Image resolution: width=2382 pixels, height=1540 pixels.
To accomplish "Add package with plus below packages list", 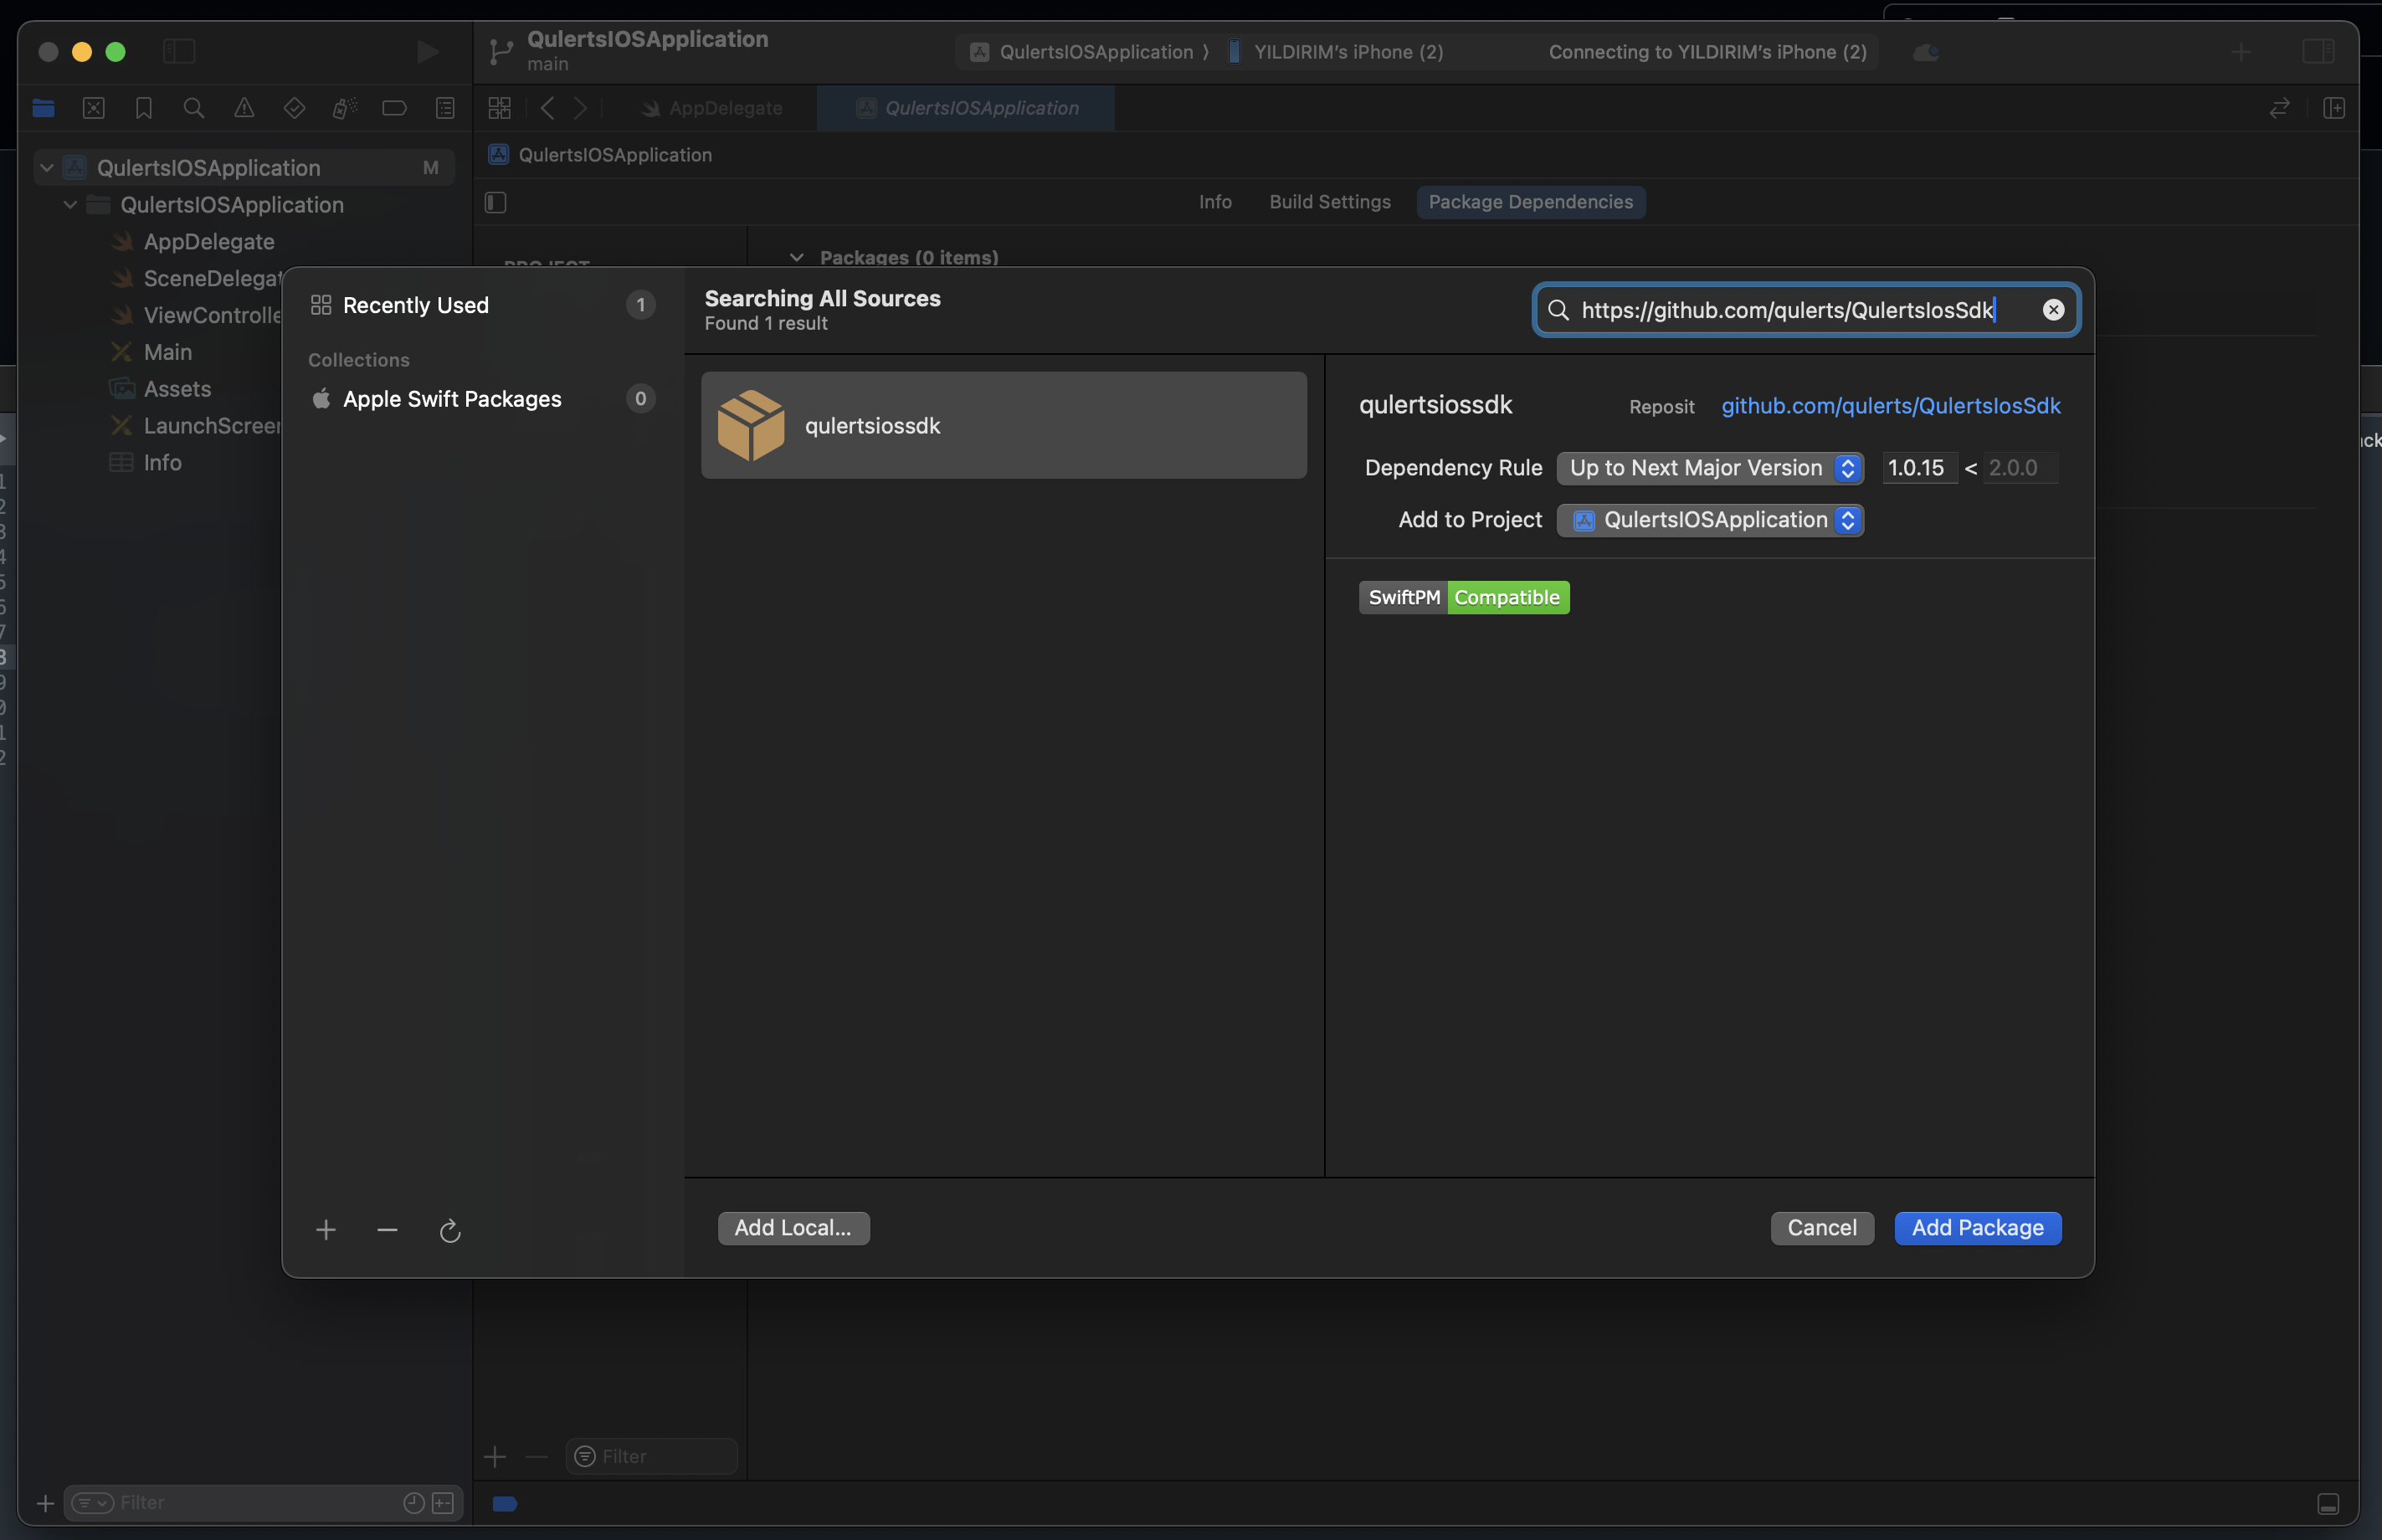I will point(495,1457).
